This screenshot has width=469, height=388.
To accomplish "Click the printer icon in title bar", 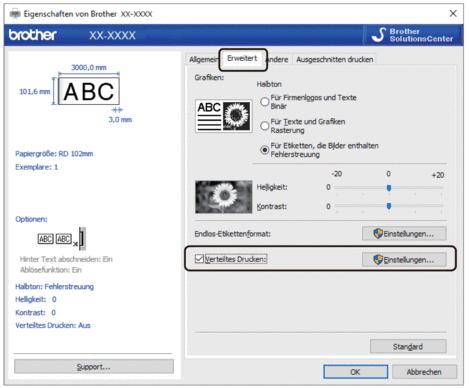I will pyautogui.click(x=15, y=14).
